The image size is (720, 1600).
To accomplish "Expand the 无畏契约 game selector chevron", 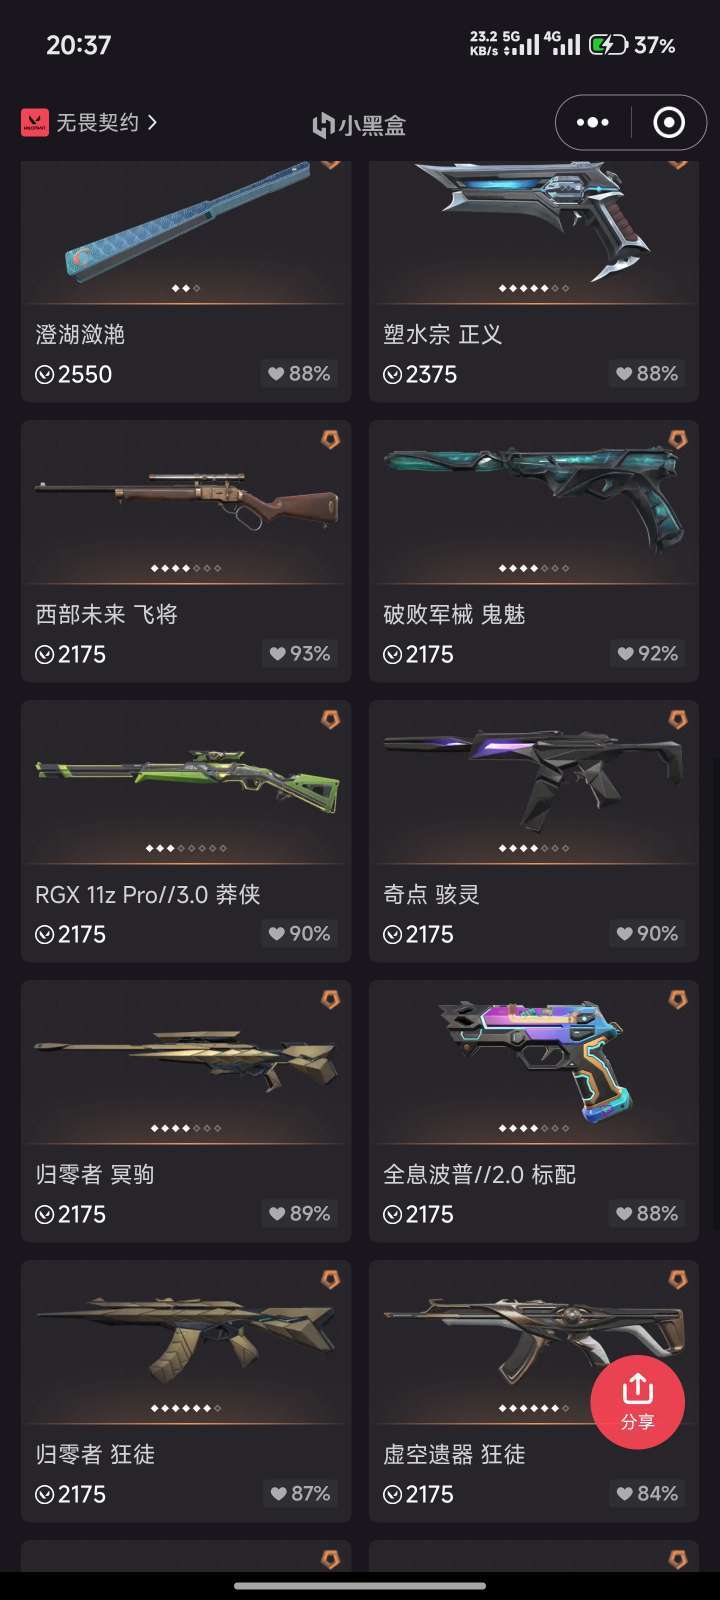I will pos(152,122).
